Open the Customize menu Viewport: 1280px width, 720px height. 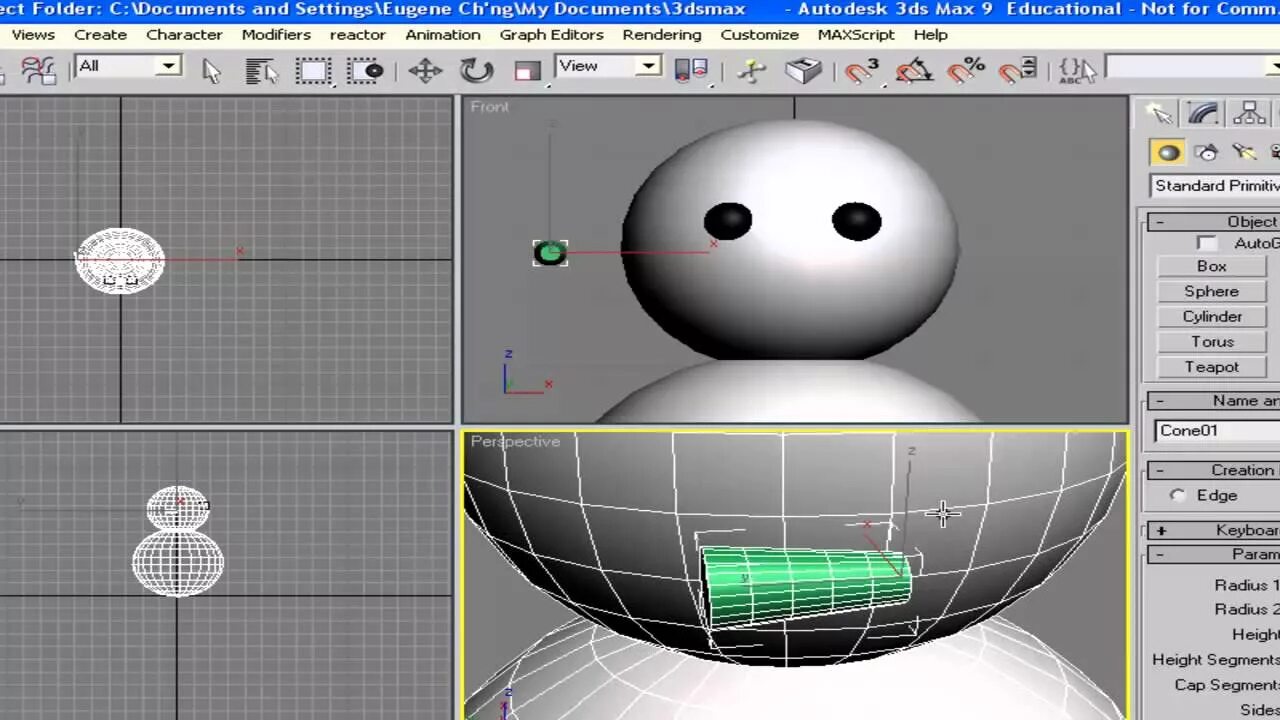(x=759, y=34)
